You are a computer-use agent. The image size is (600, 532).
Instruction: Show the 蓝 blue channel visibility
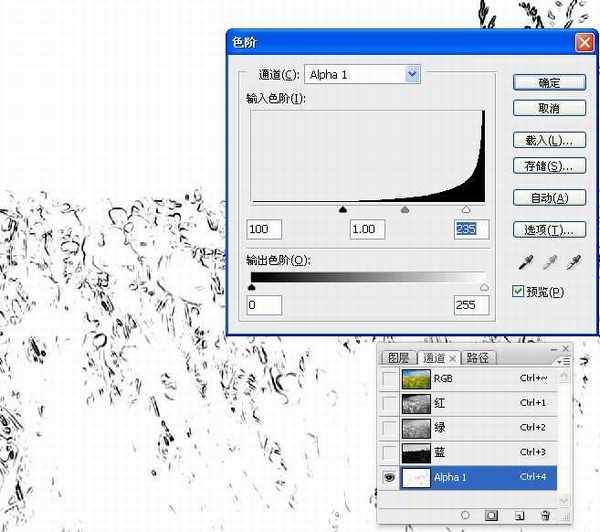tap(389, 452)
